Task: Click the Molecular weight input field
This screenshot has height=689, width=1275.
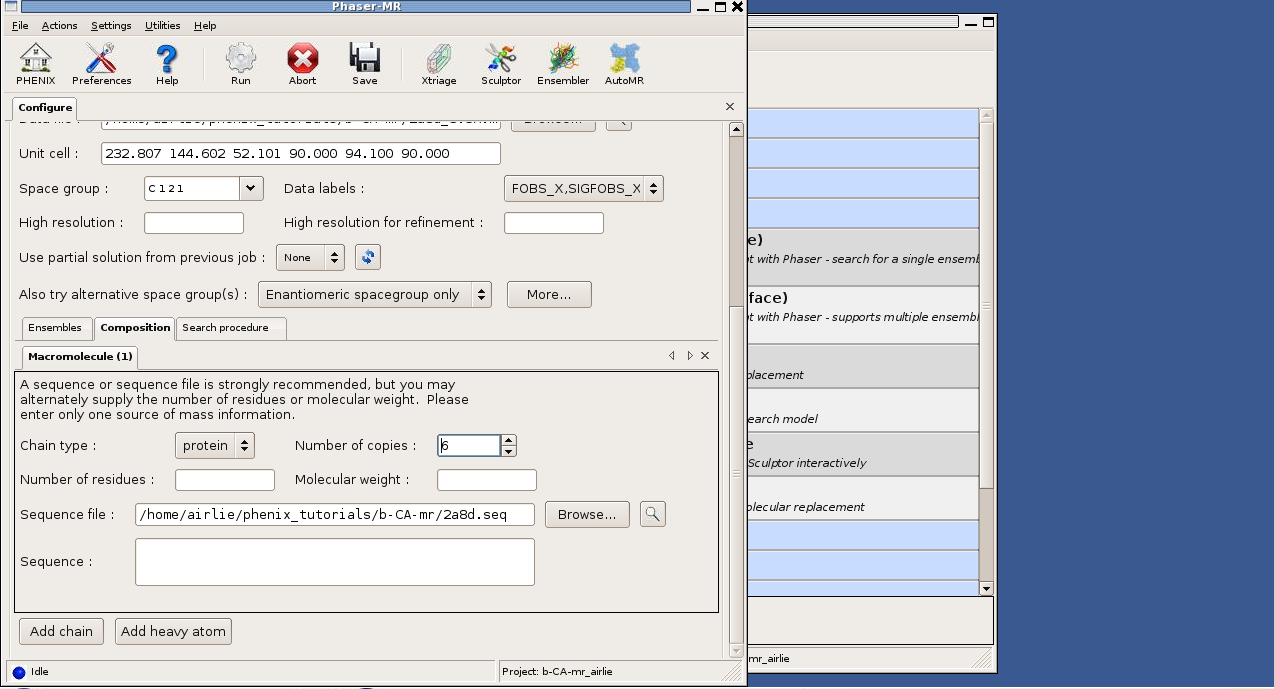Action: pos(486,480)
